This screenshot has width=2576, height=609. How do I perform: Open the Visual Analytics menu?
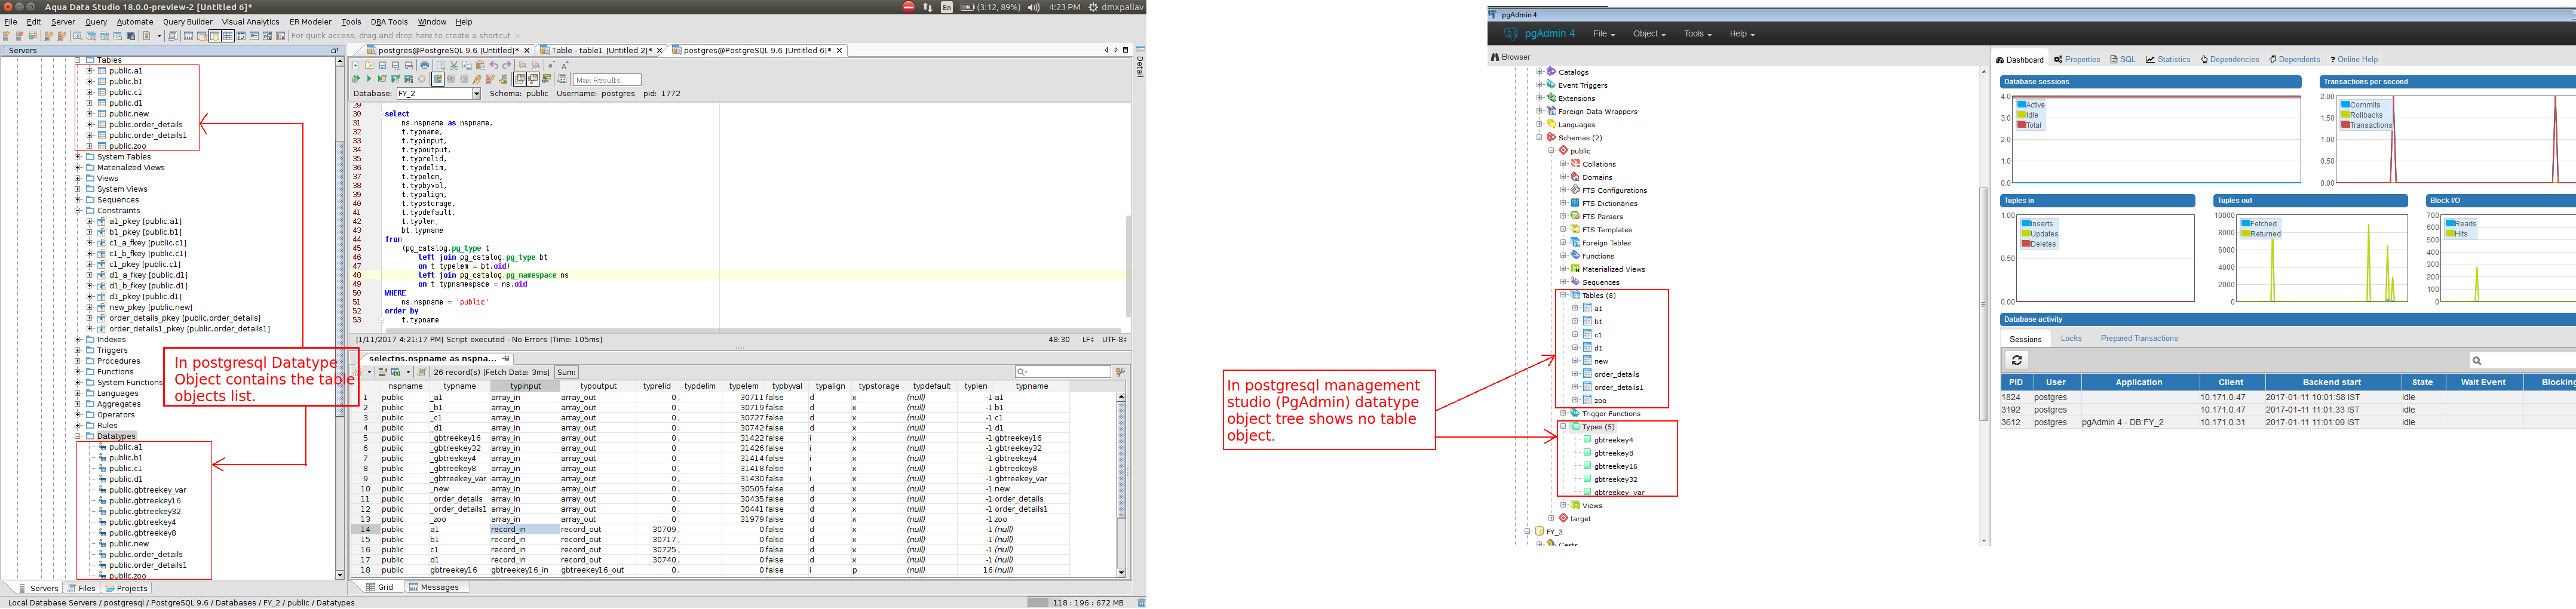(251, 21)
